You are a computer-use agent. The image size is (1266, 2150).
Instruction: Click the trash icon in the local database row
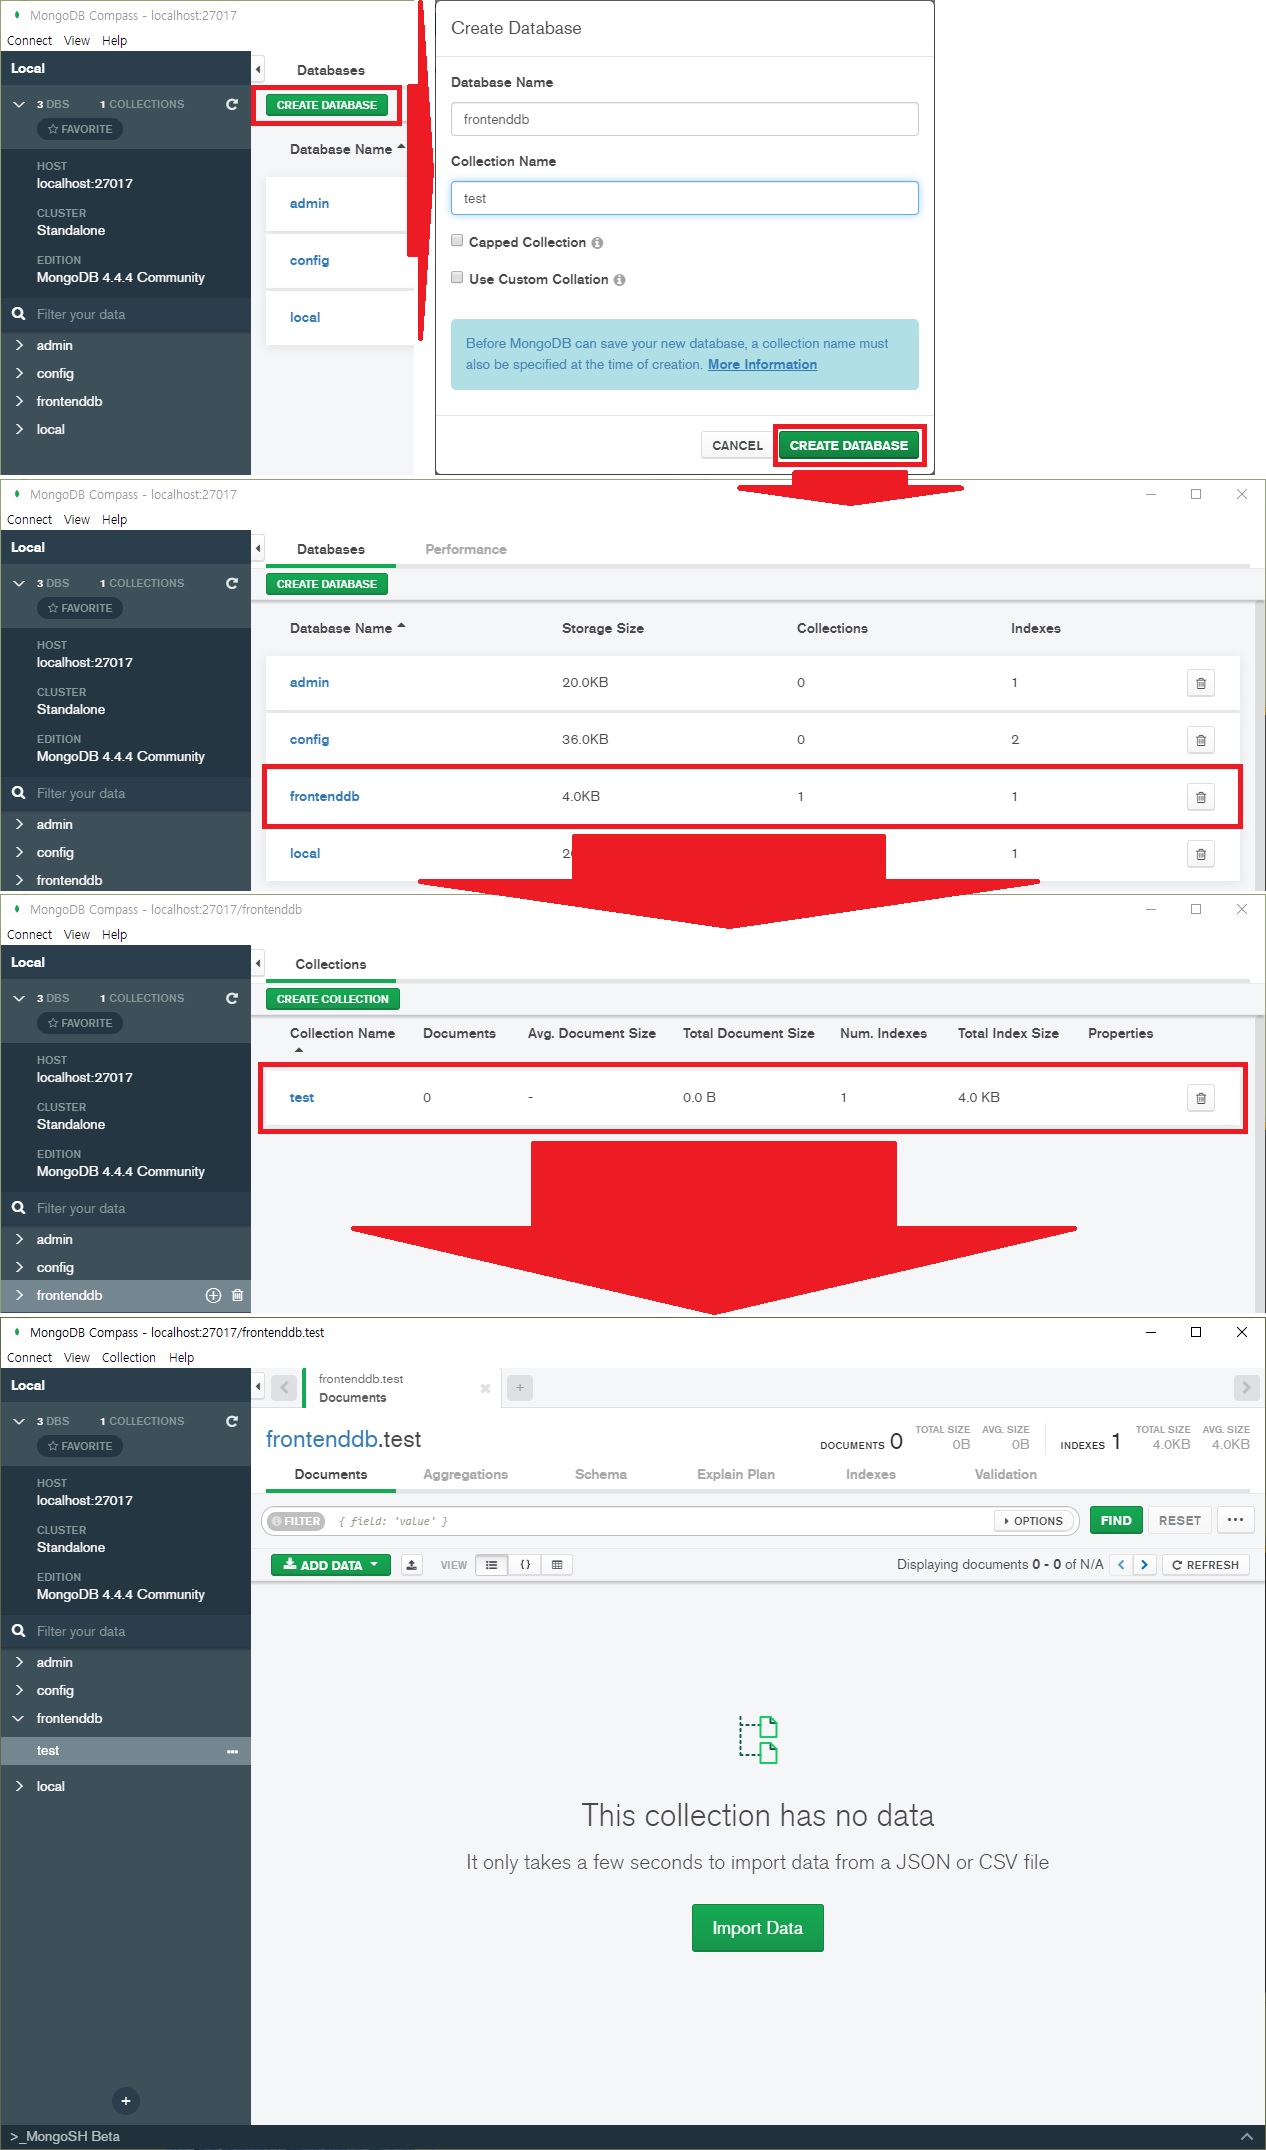[x=1201, y=854]
